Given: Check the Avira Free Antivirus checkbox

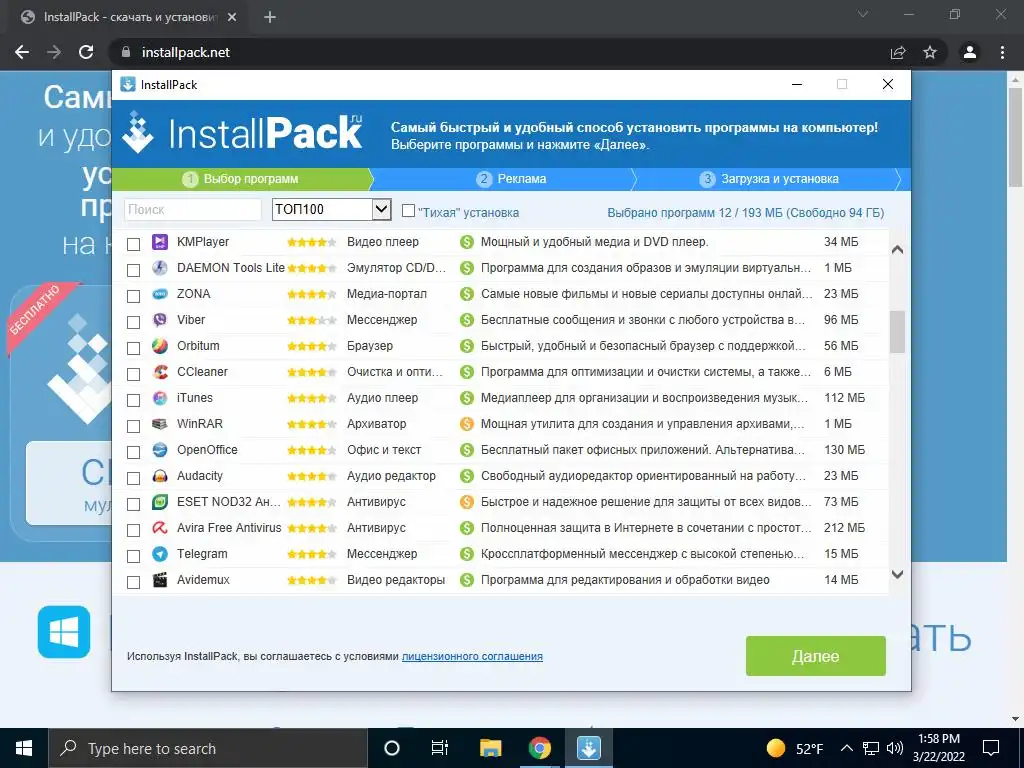Looking at the screenshot, I should [x=133, y=530].
